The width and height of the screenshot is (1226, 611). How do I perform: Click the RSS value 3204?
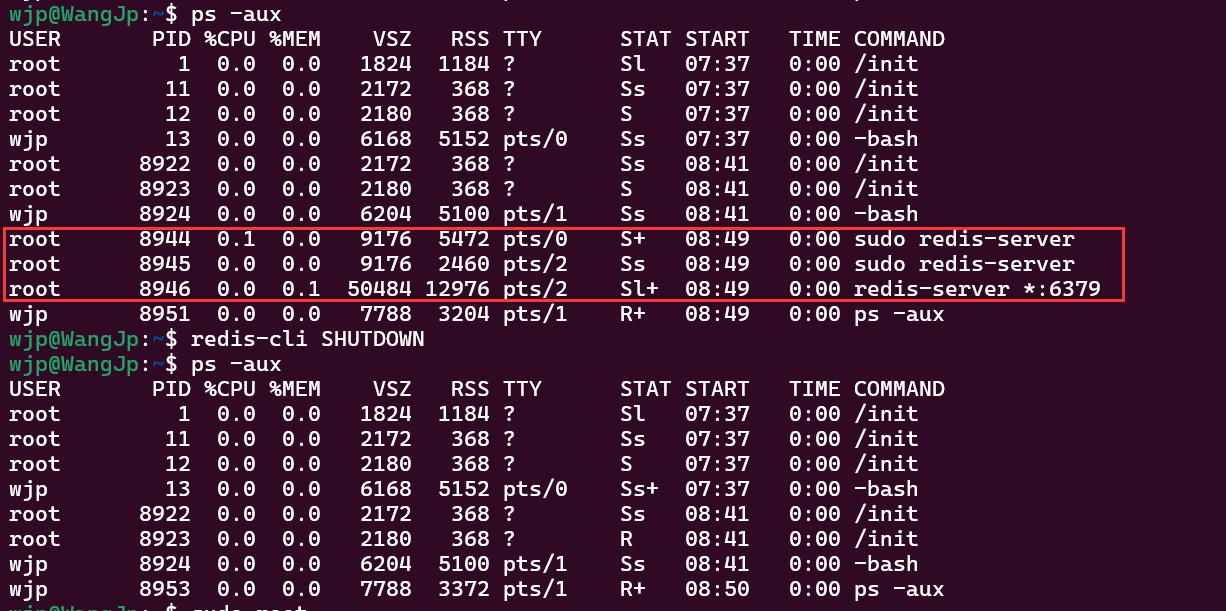pyautogui.click(x=464, y=314)
